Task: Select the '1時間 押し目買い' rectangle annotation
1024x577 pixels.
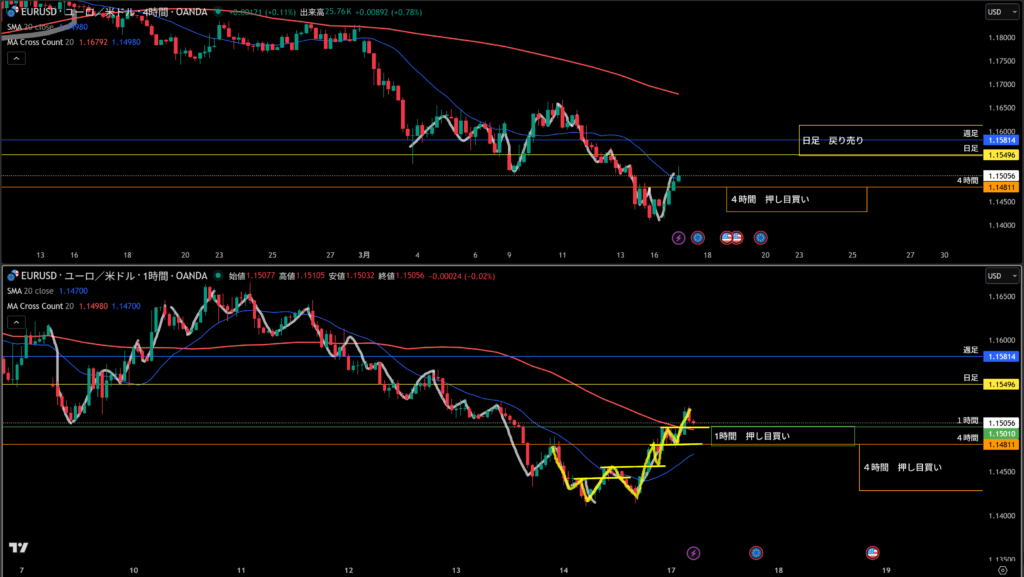Action: [x=782, y=436]
